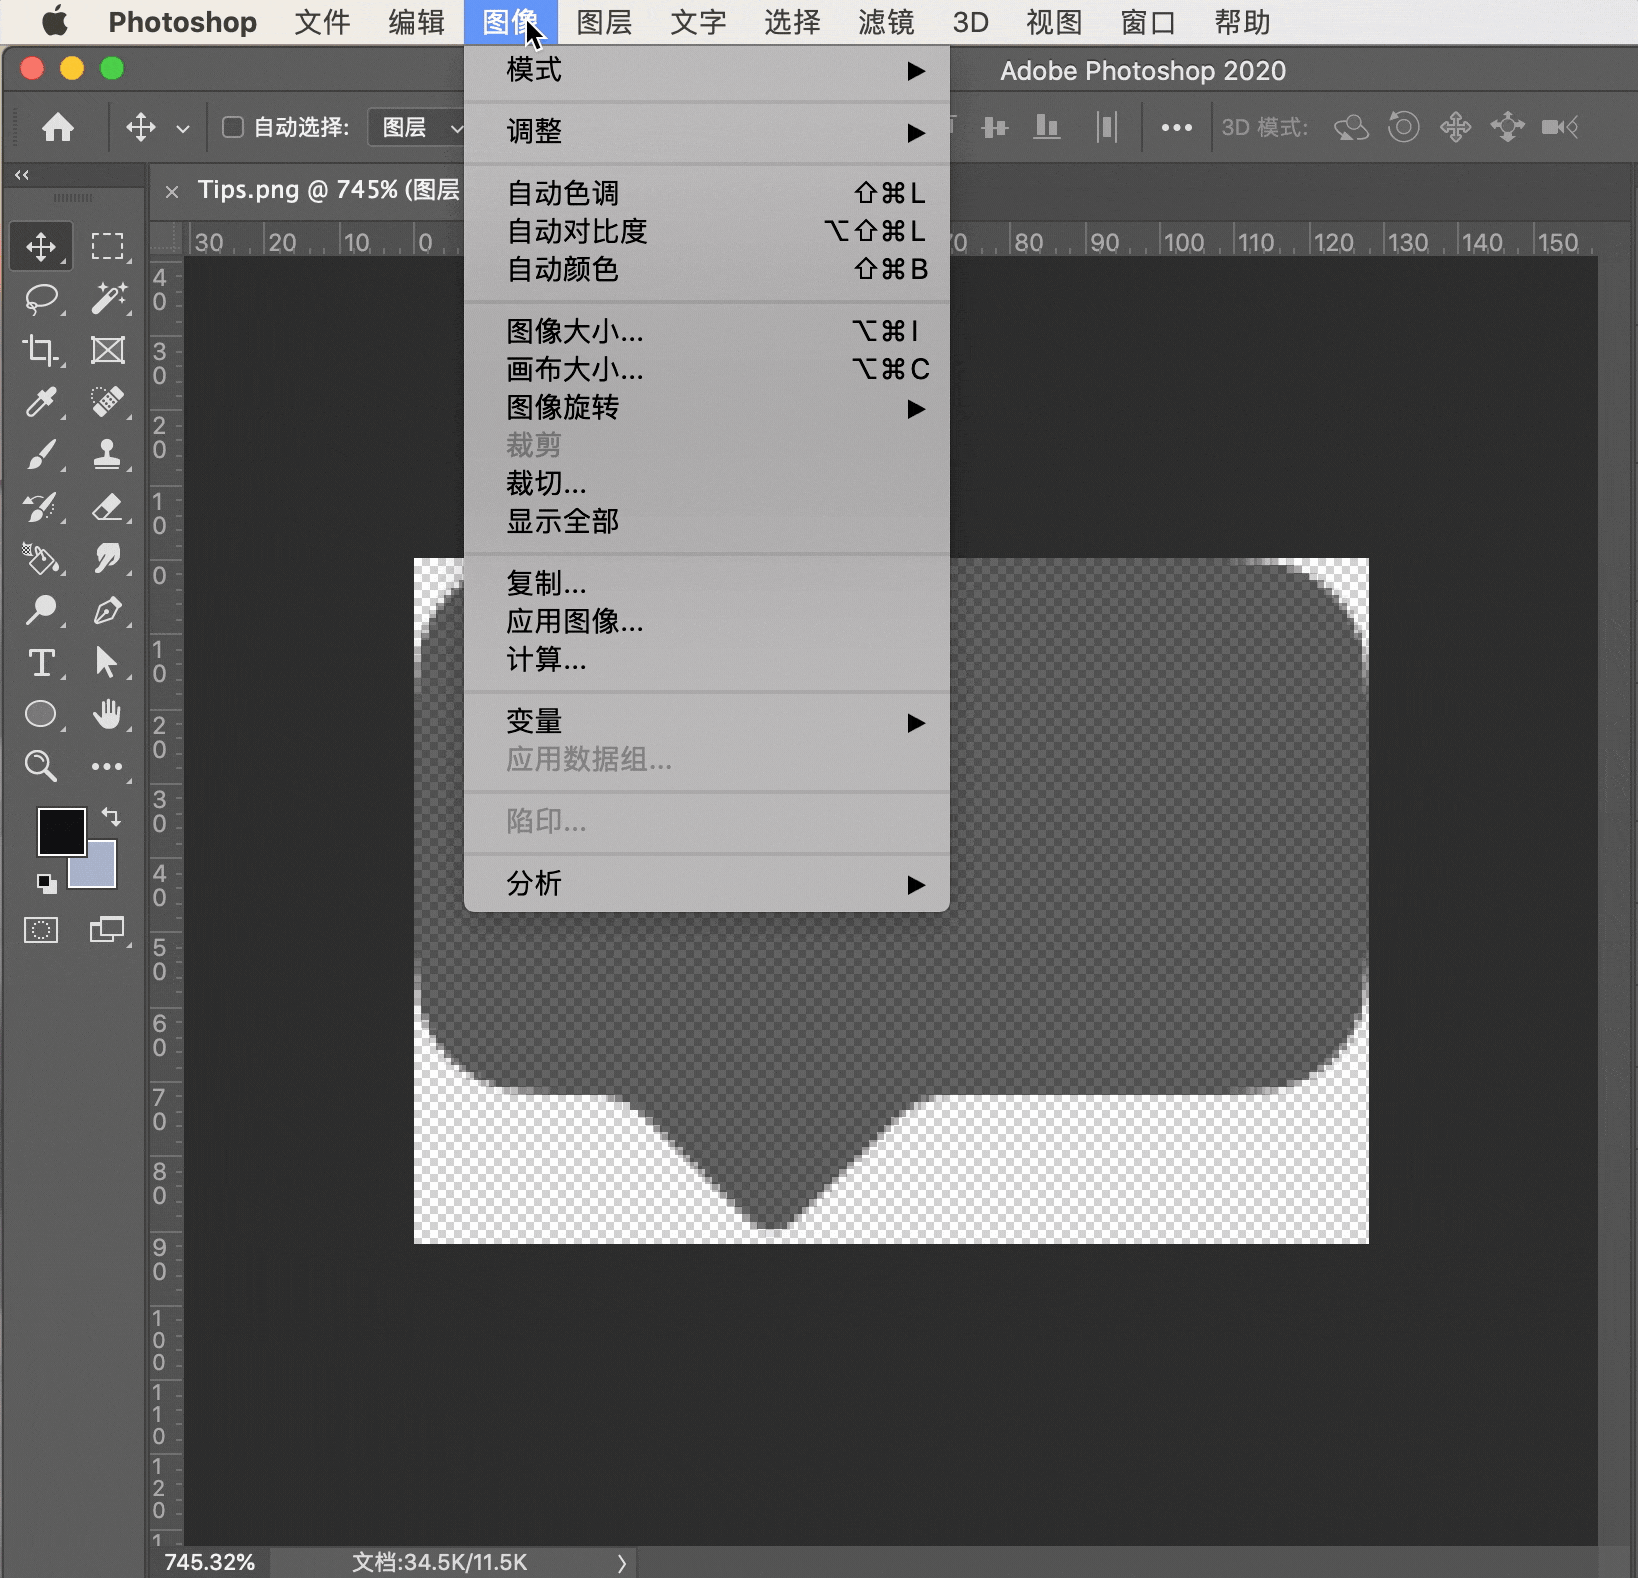
Task: Select the Move tool in the toolbox
Action: pos(41,246)
